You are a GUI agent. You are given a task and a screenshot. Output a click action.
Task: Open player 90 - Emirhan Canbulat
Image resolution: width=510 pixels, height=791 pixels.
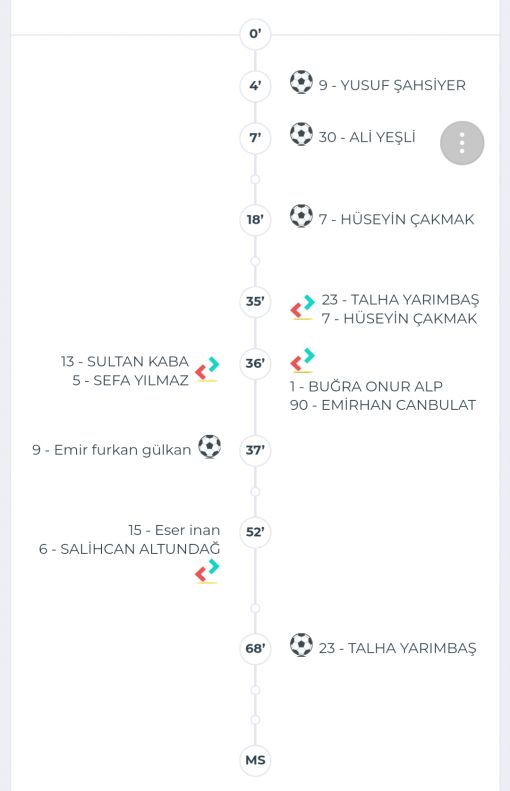[383, 405]
